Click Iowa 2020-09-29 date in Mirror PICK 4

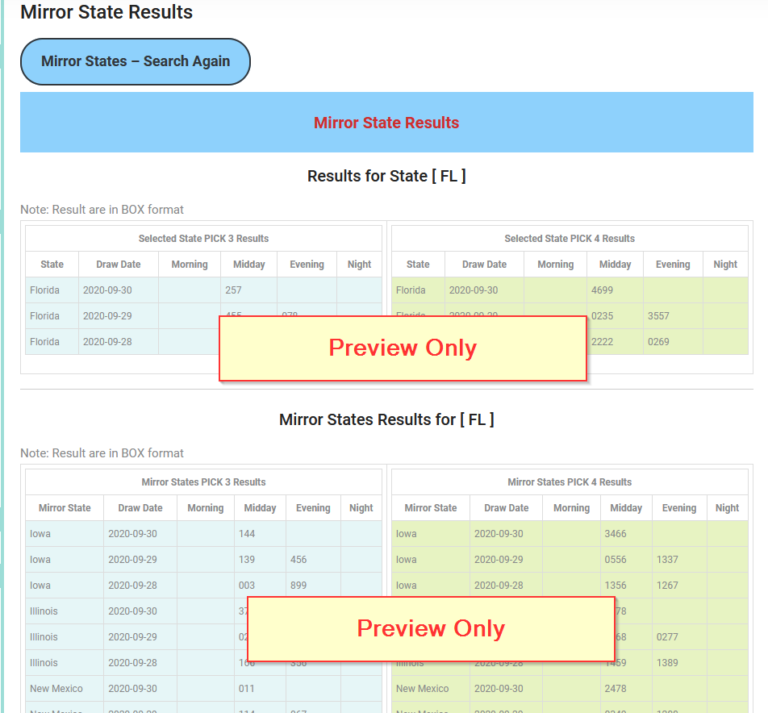499,560
